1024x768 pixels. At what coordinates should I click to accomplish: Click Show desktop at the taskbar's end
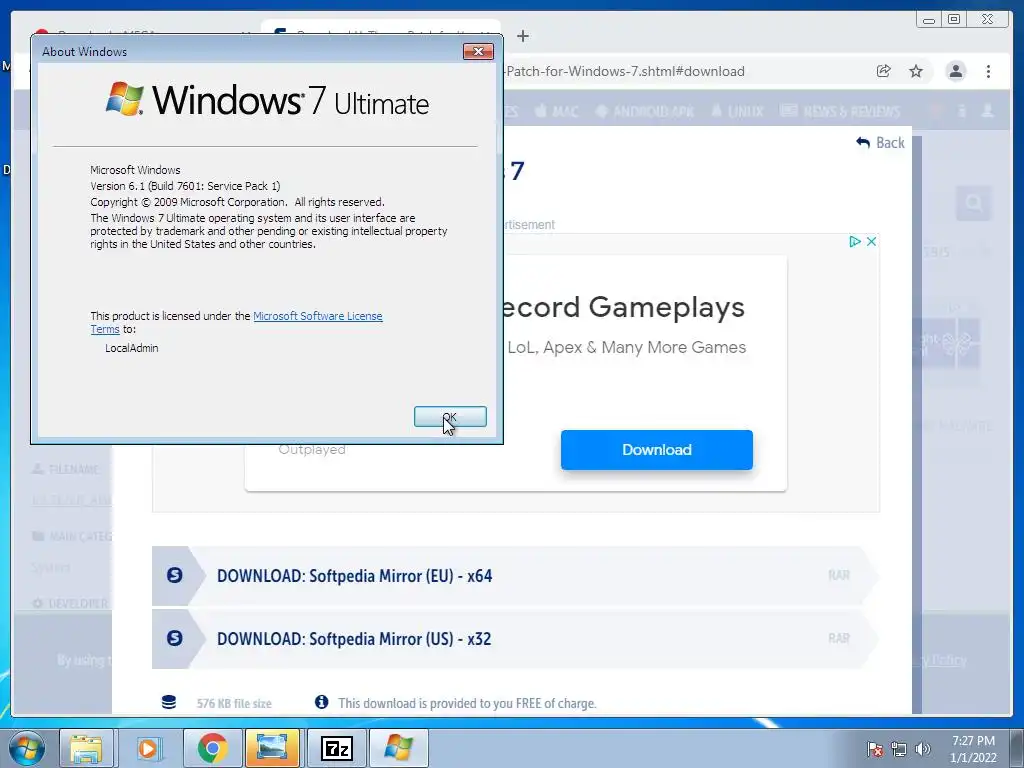coord(1018,748)
